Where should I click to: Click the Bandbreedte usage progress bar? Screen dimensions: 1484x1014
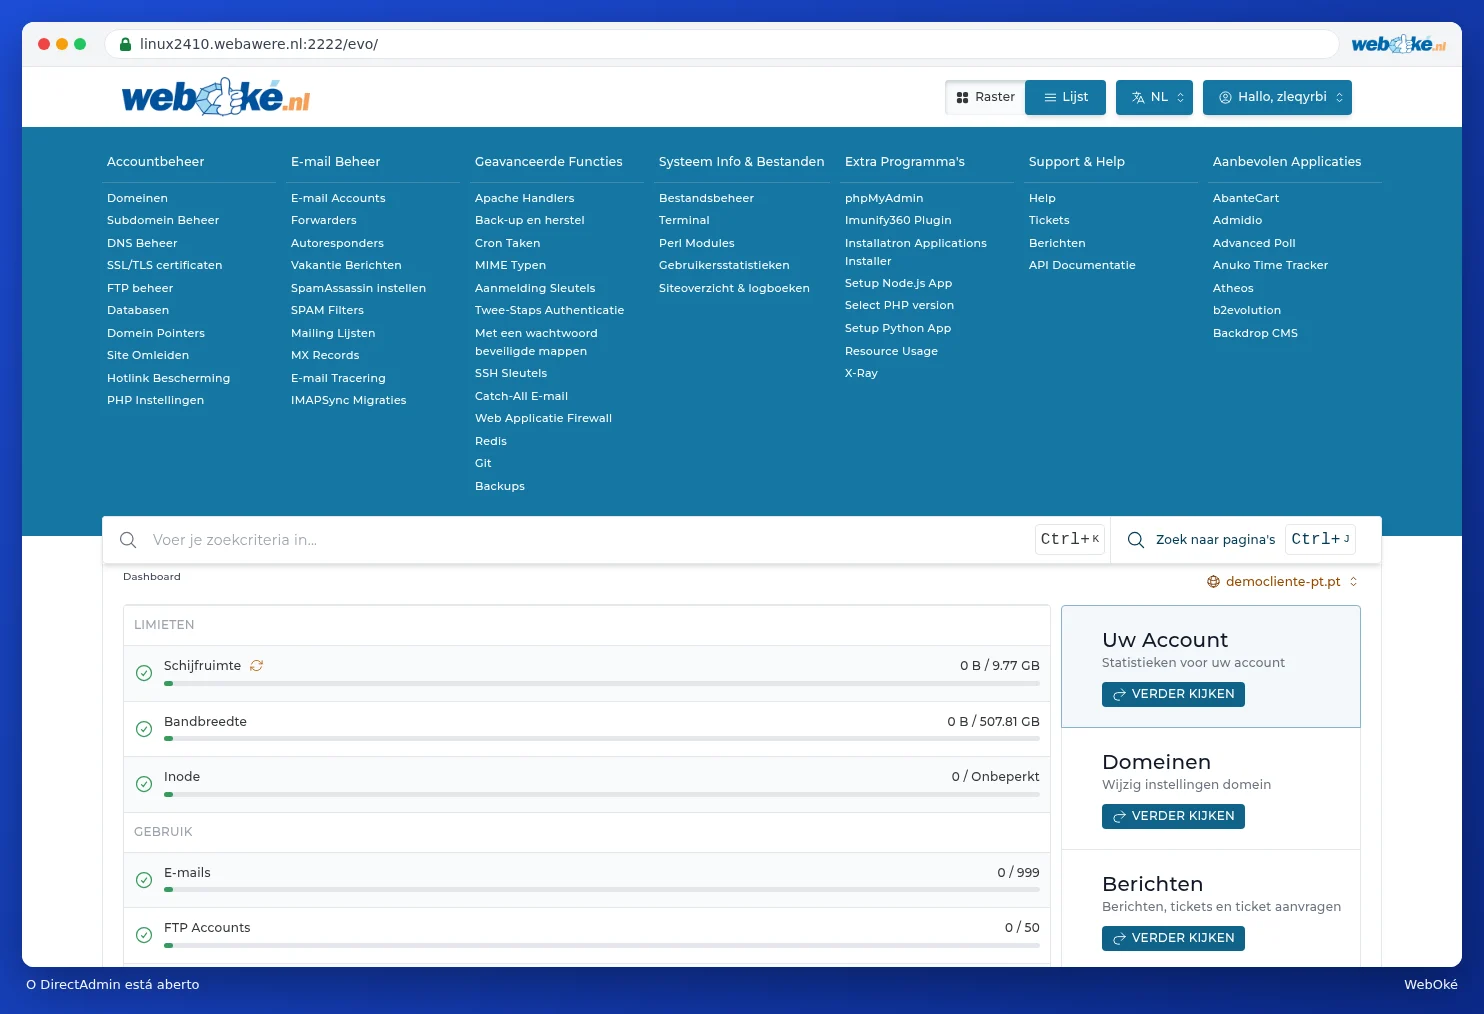point(602,739)
